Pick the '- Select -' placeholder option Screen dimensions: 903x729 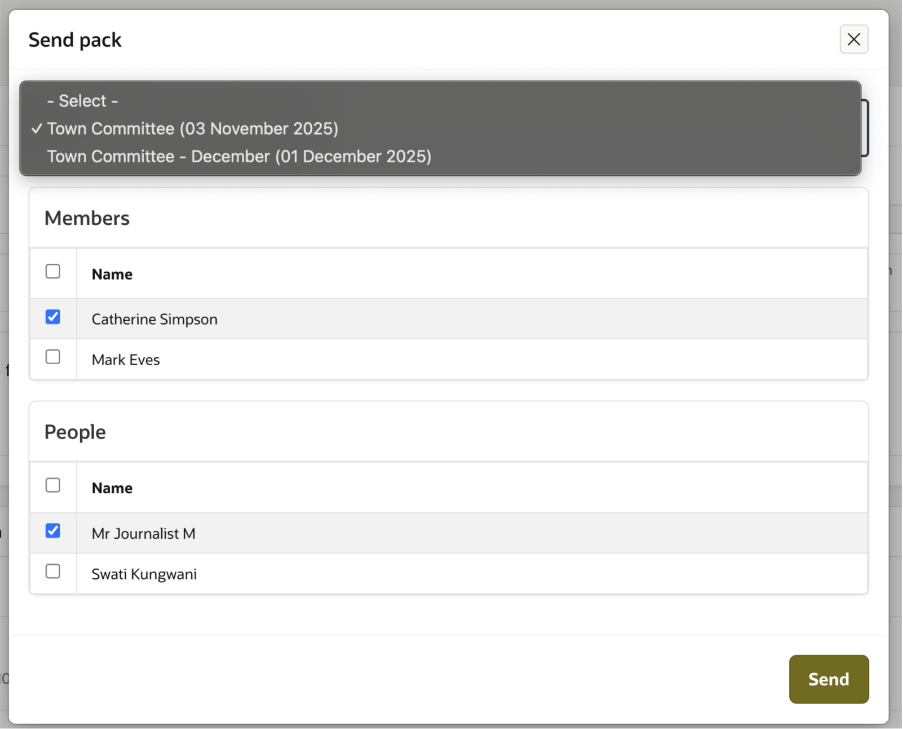coord(83,100)
